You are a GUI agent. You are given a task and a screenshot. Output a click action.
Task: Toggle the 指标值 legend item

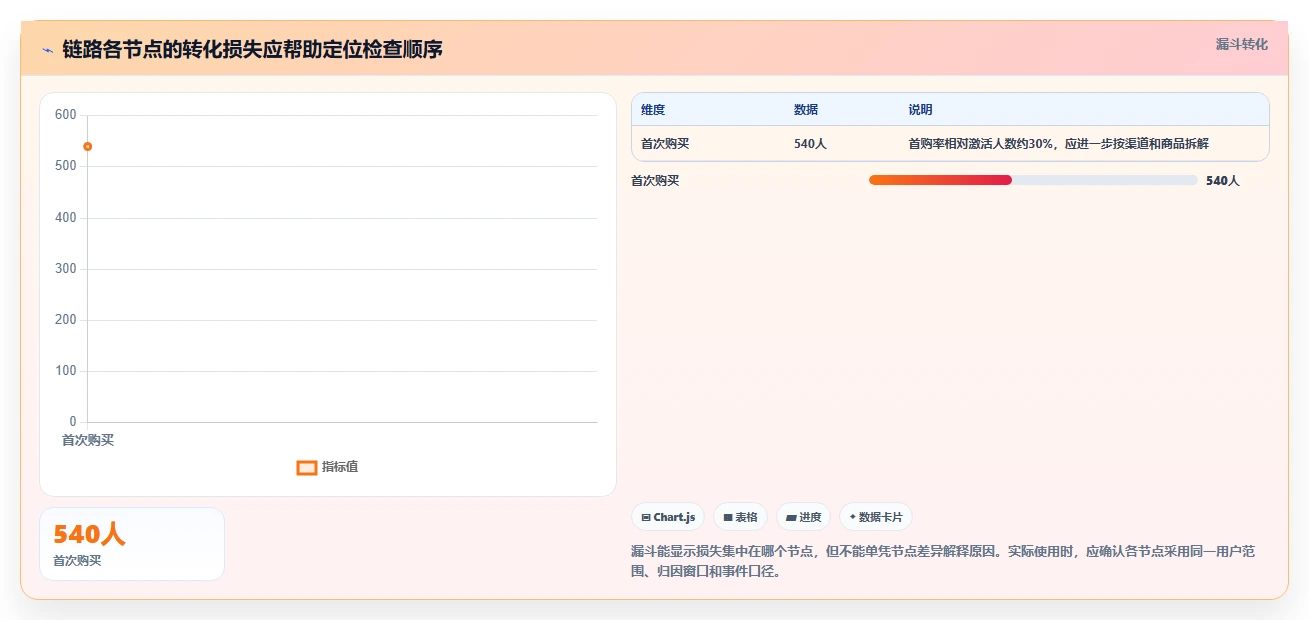point(328,467)
